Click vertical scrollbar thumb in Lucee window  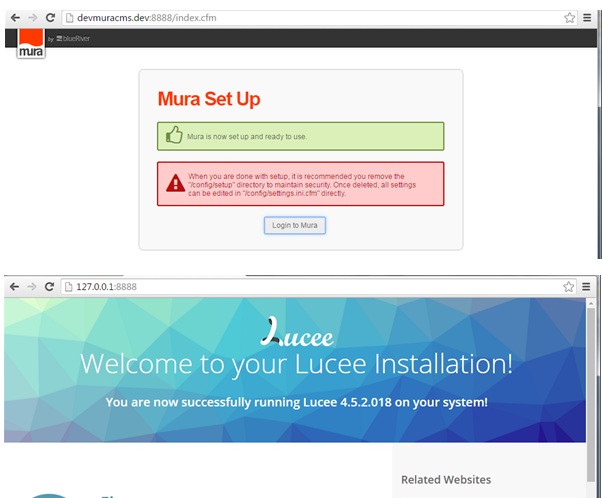coord(591,394)
